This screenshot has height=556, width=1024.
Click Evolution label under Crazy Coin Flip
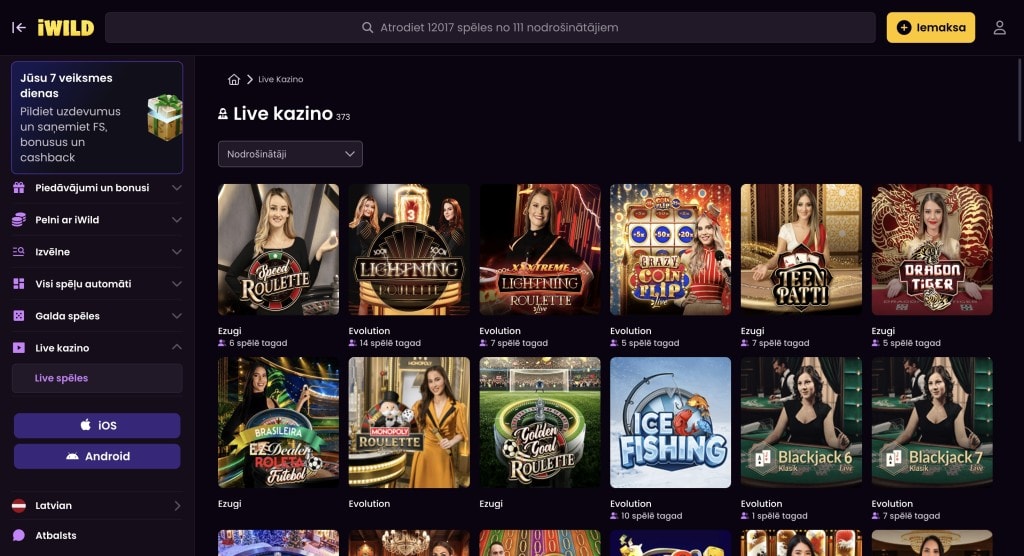pyautogui.click(x=630, y=331)
